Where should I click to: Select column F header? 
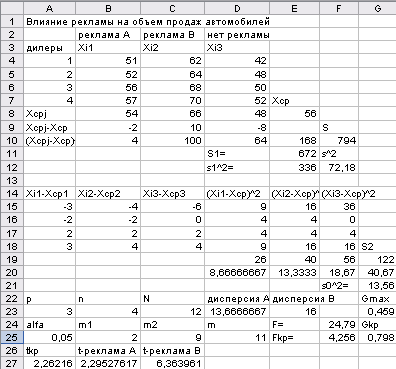[339, 8]
